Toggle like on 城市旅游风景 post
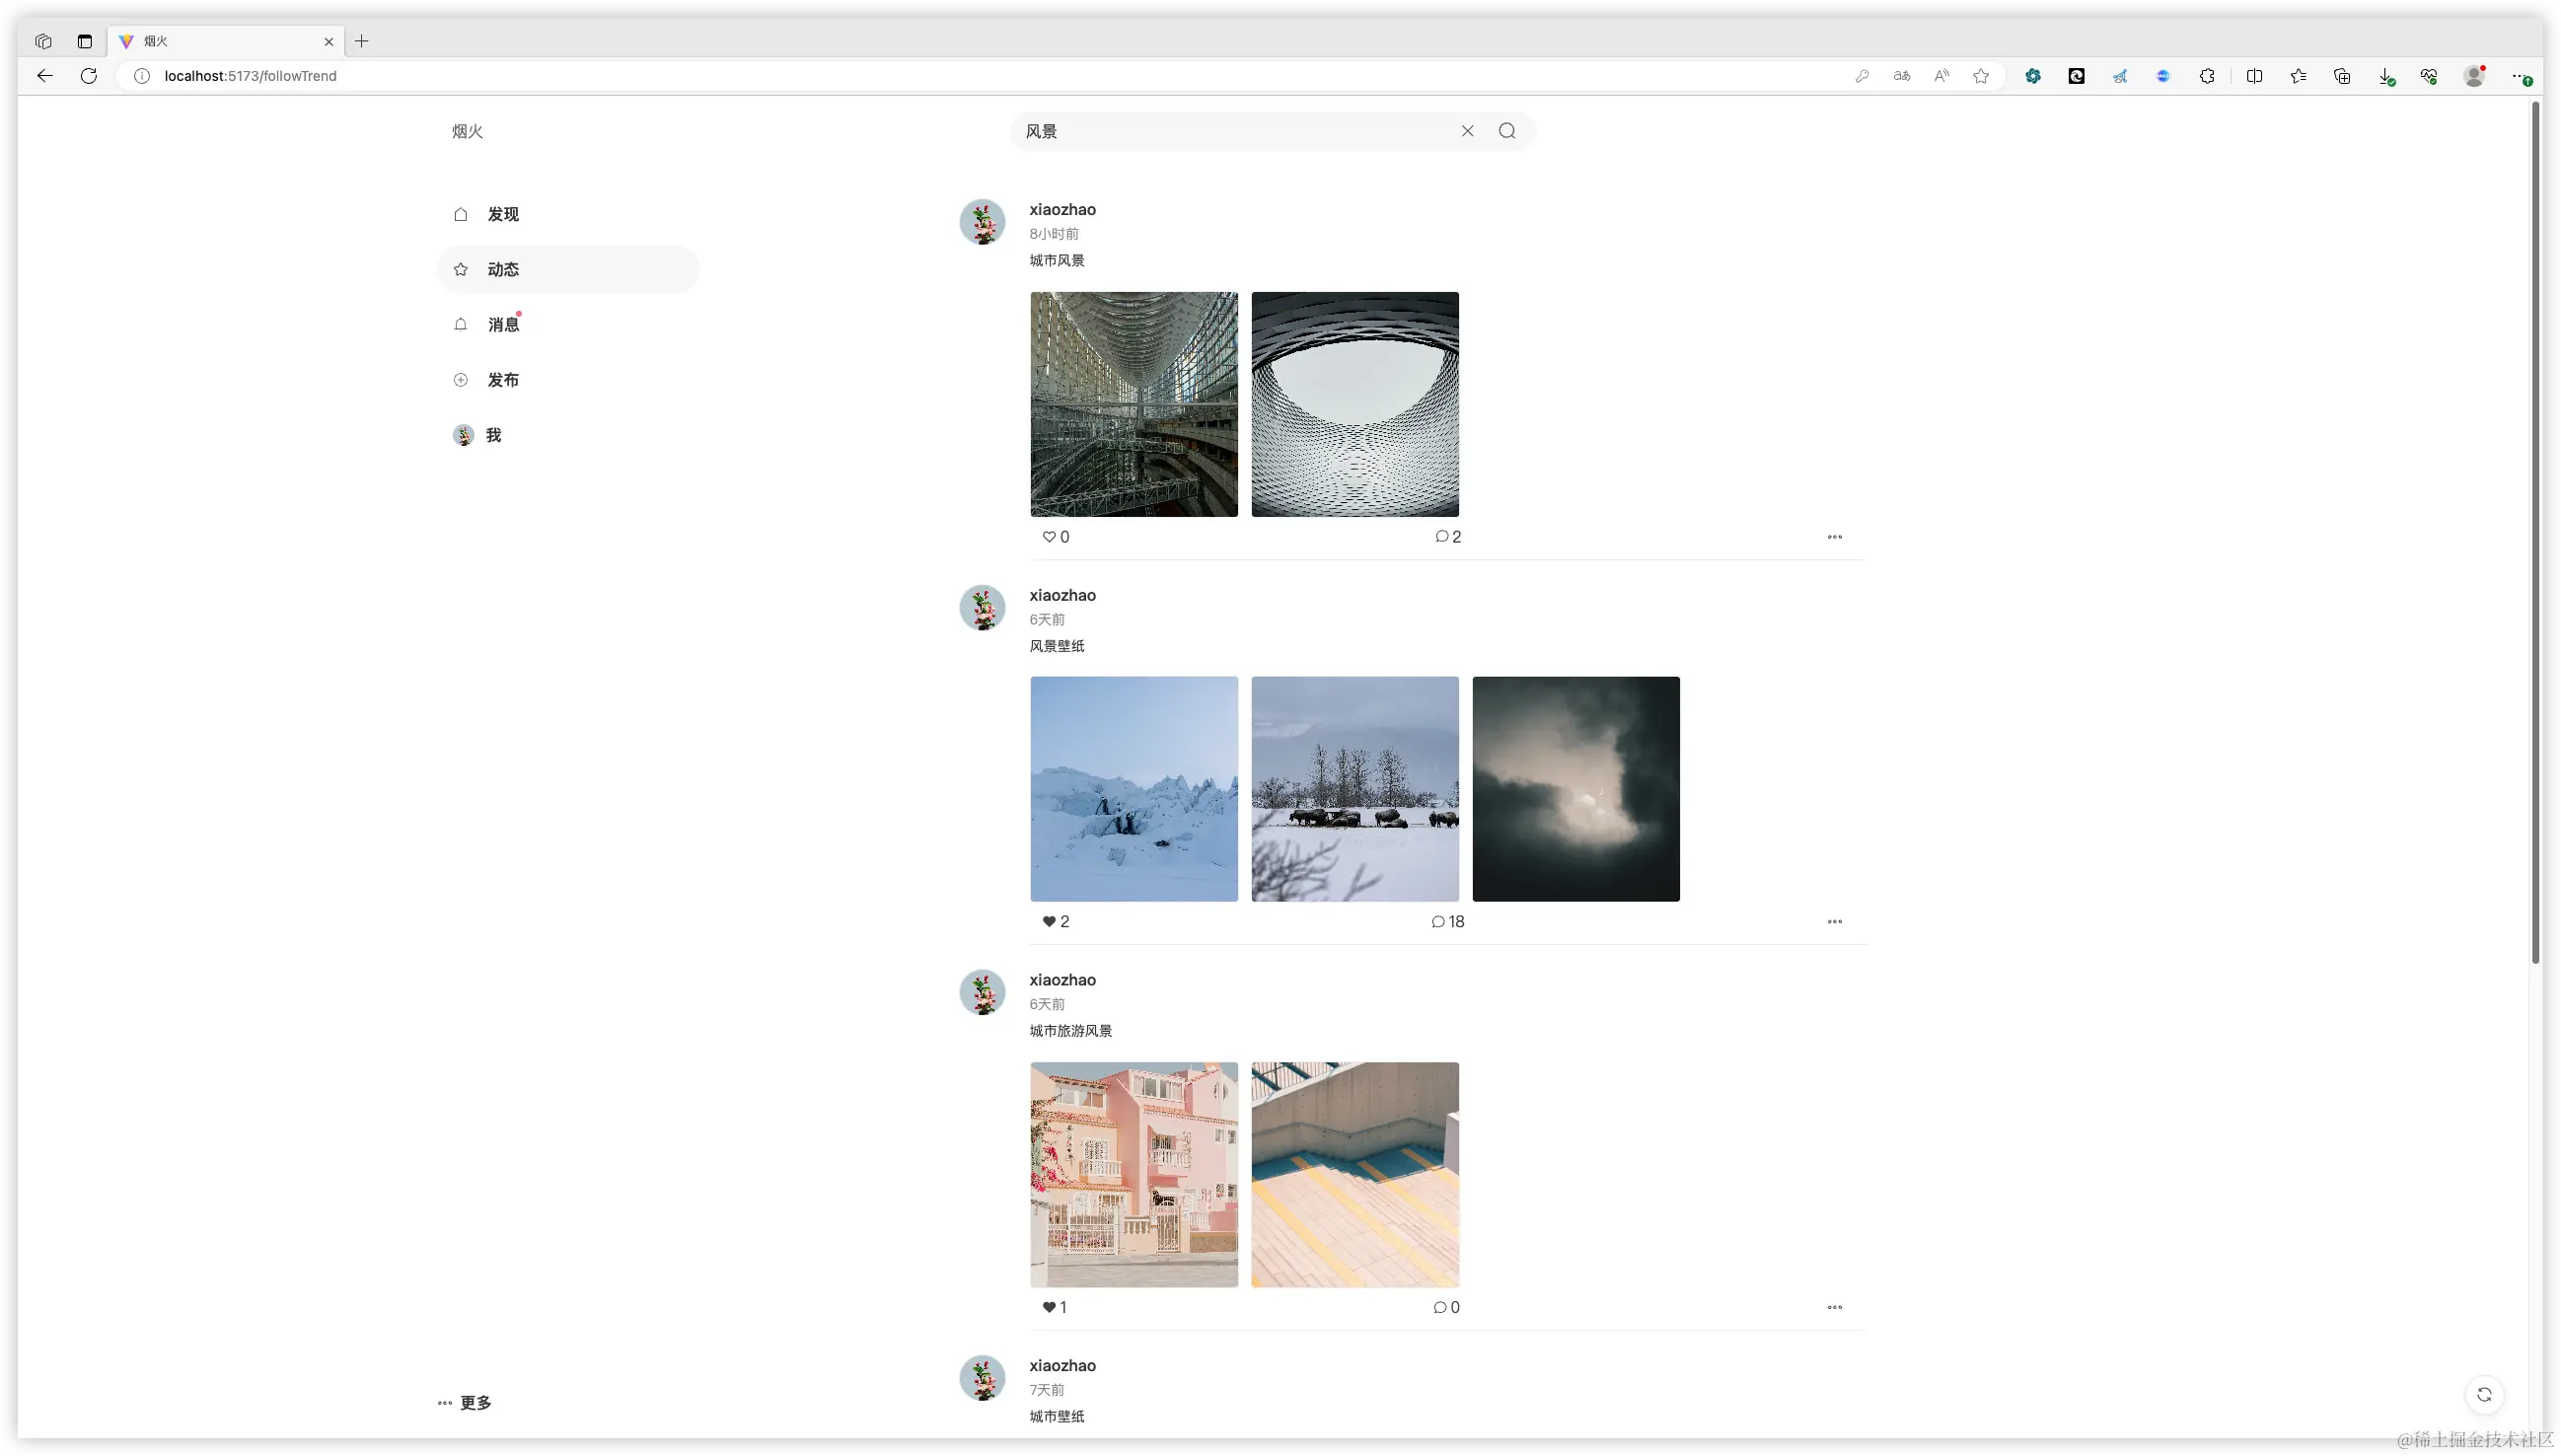 [x=1049, y=1307]
